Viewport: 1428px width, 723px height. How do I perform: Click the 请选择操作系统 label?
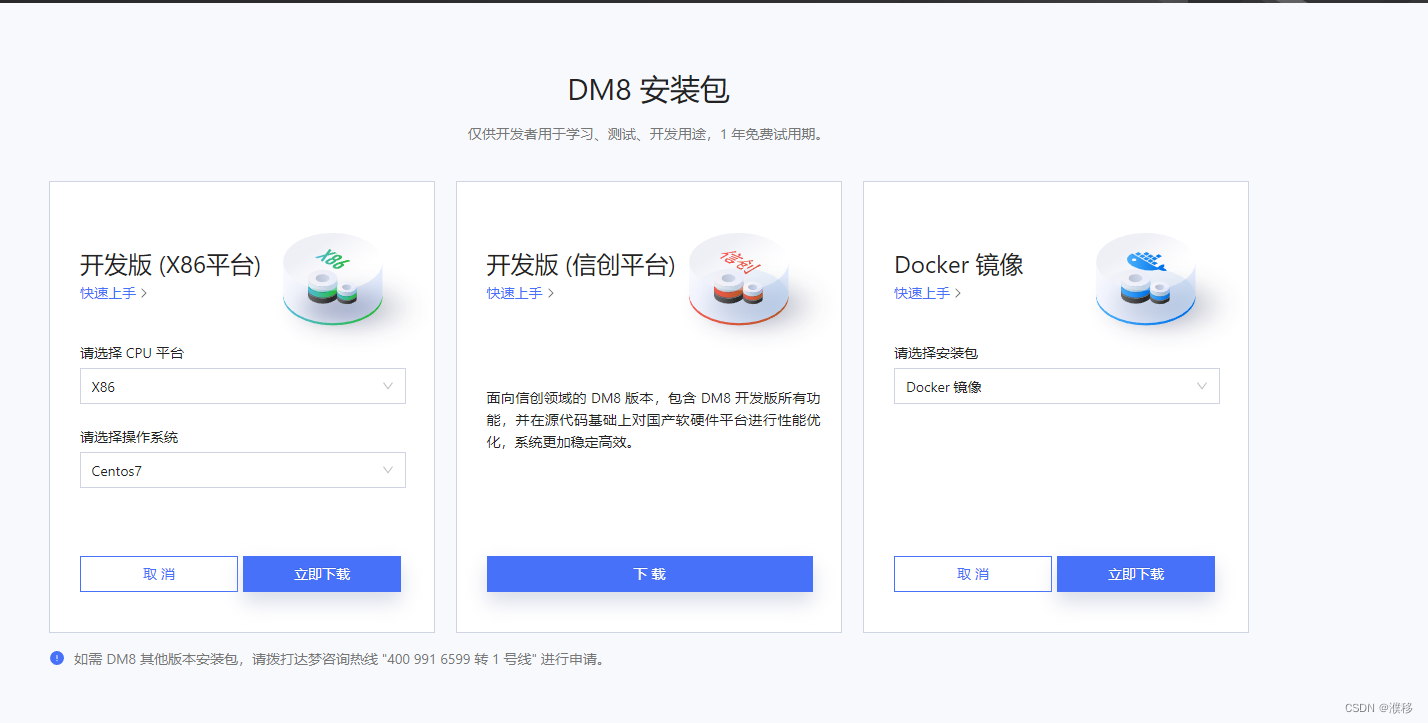pyautogui.click(x=129, y=437)
